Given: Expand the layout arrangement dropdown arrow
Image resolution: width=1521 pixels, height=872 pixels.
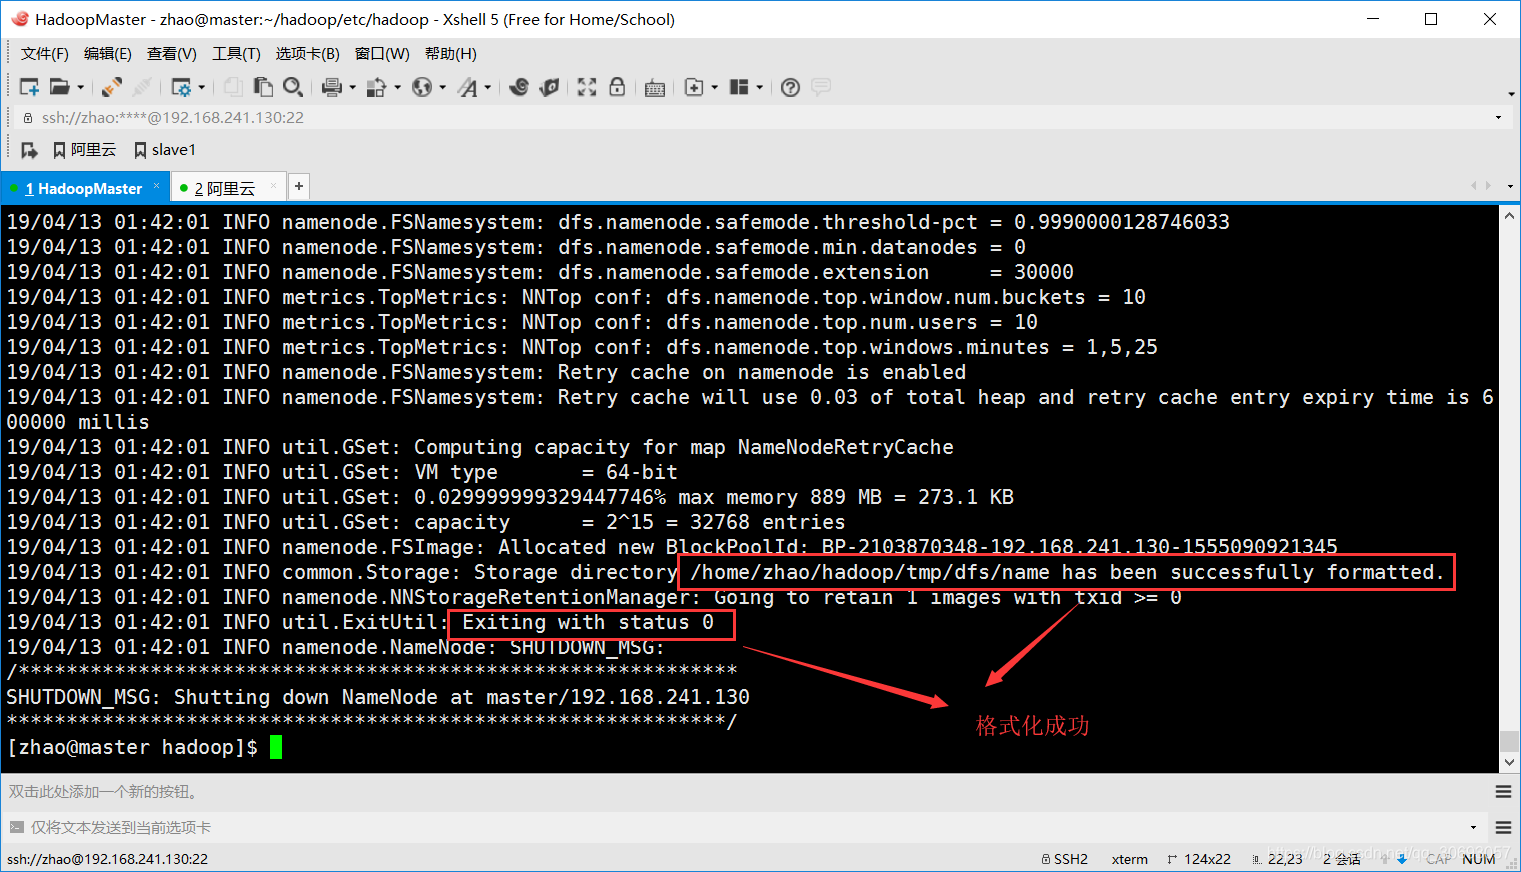Looking at the screenshot, I should pyautogui.click(x=760, y=87).
